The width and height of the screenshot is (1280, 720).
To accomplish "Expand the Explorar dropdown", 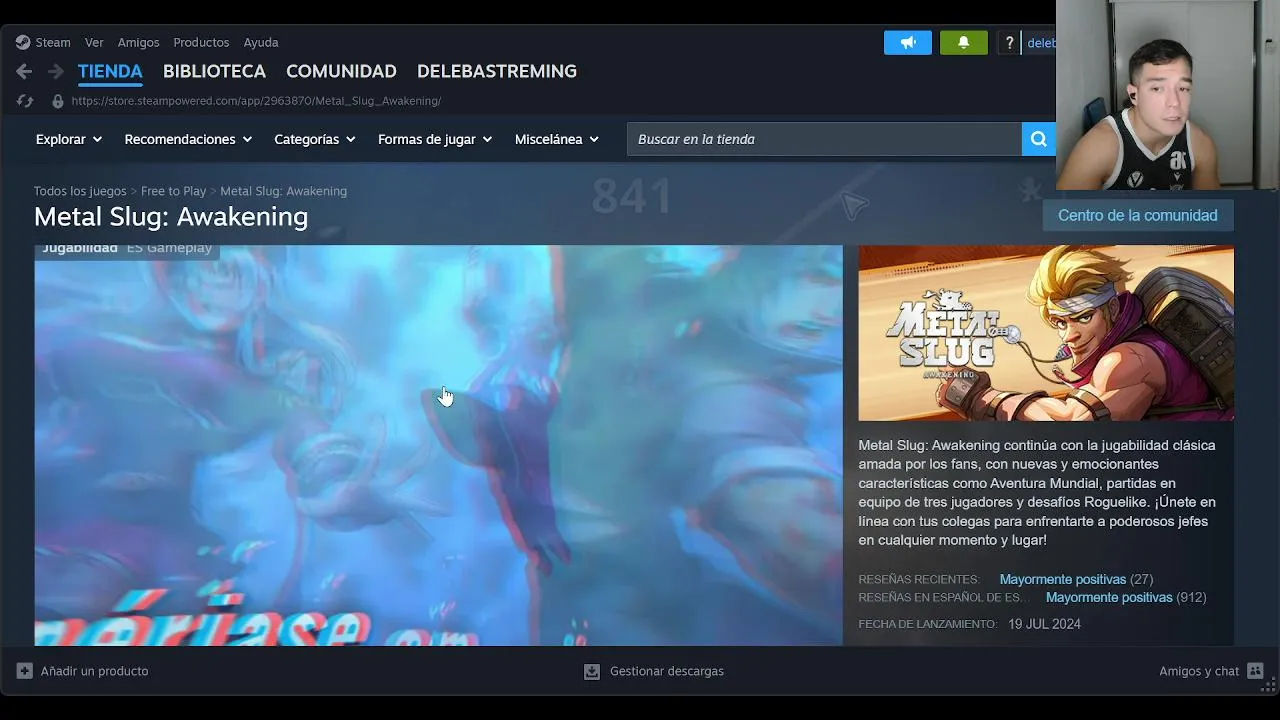I will pyautogui.click(x=69, y=139).
